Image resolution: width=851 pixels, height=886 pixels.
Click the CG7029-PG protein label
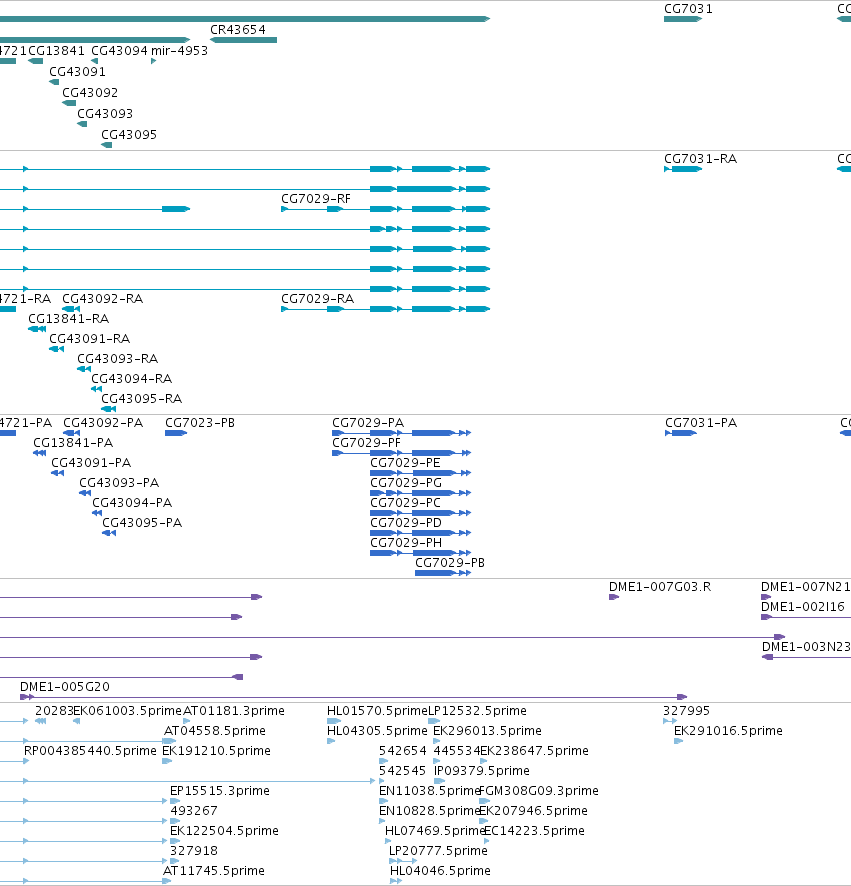(406, 483)
